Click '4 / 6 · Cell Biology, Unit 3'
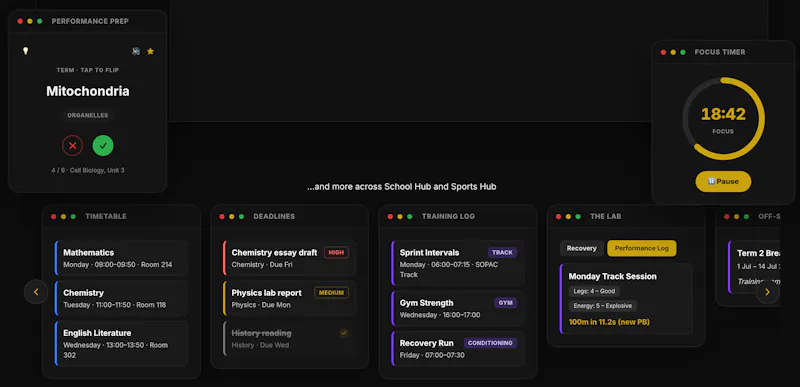The width and height of the screenshot is (800, 387). point(88,170)
